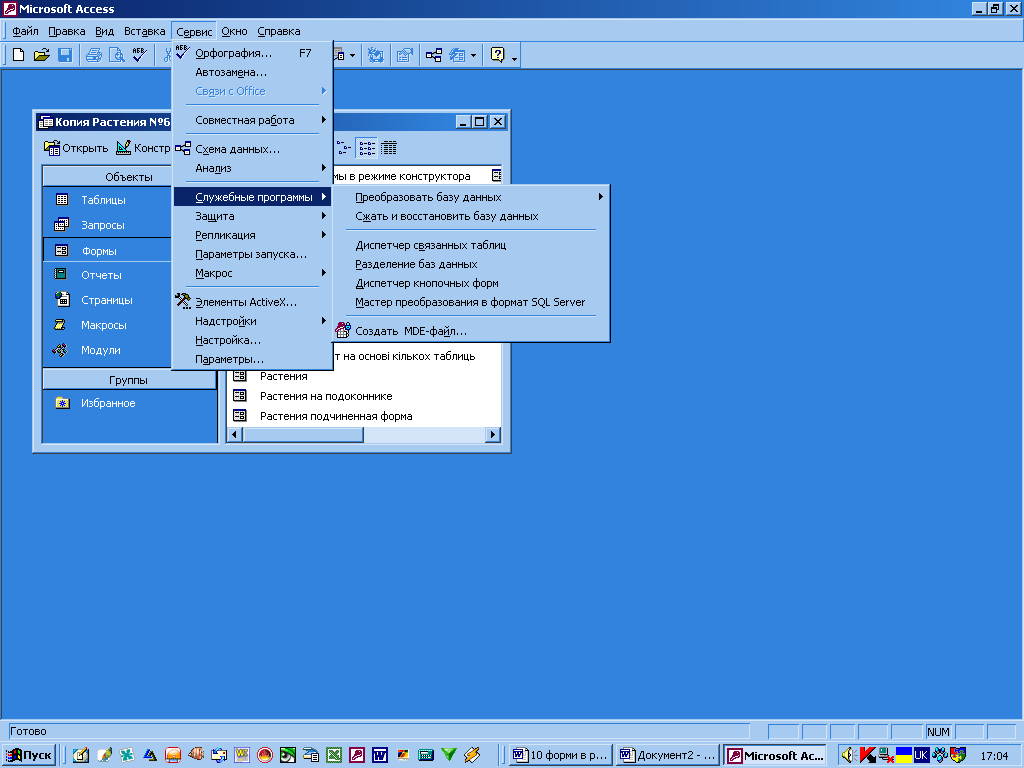Click the Code toolbar icon with gear
This screenshot has height=768, width=1024.
(x=376, y=55)
